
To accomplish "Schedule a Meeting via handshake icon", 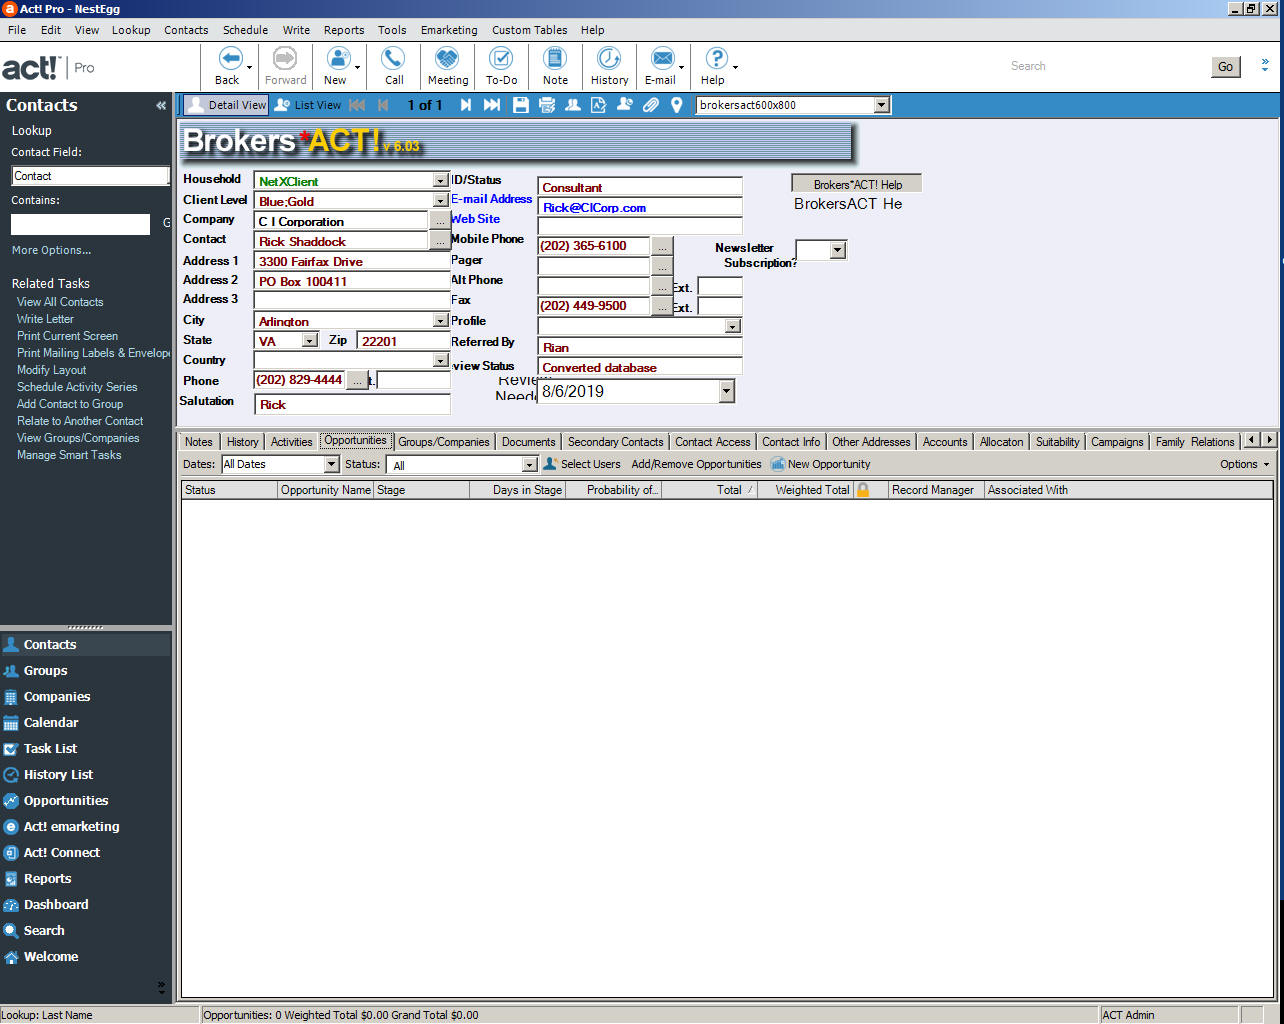I will [447, 58].
